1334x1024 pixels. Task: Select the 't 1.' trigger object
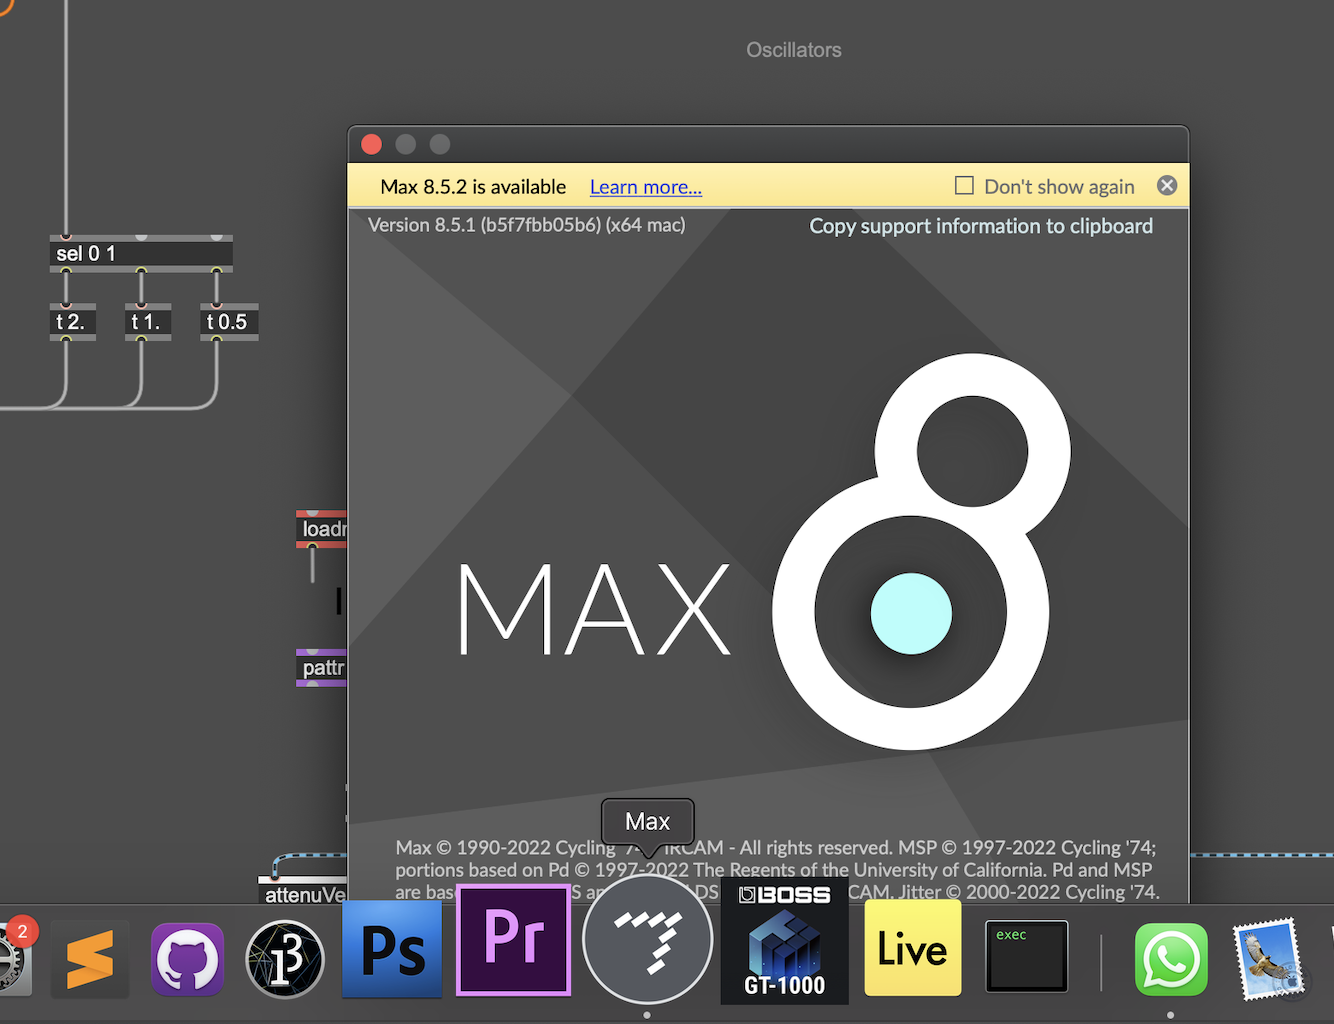coord(148,322)
